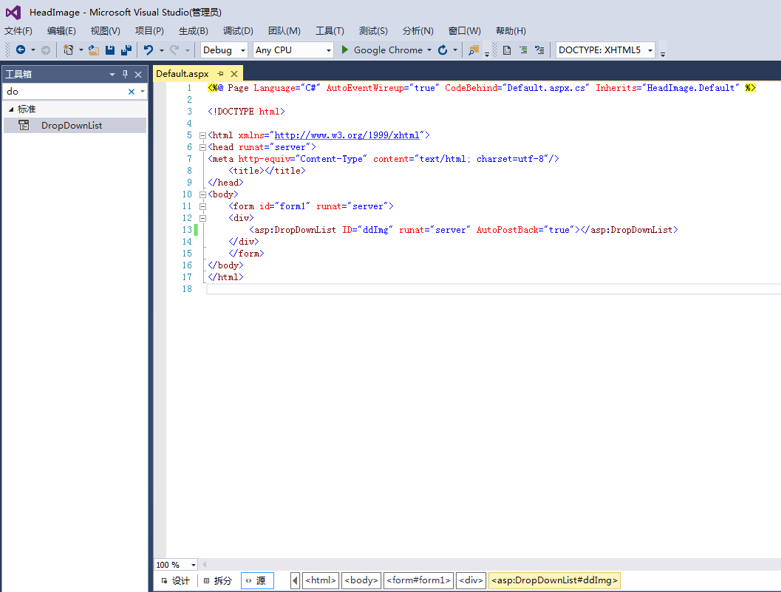The height and width of the screenshot is (592, 781).
Task: Toggle auto-hide pin on the 工具箱 panel
Action: 125,74
